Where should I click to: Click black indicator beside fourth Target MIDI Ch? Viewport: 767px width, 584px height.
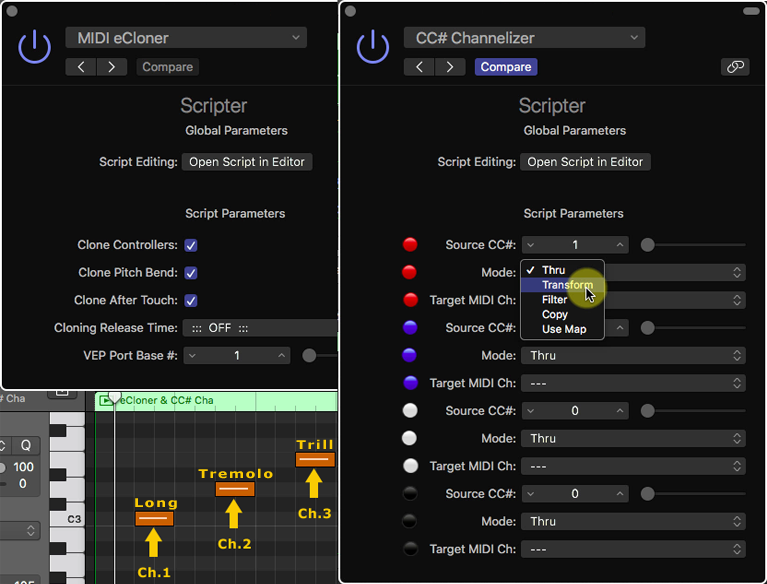(x=410, y=549)
